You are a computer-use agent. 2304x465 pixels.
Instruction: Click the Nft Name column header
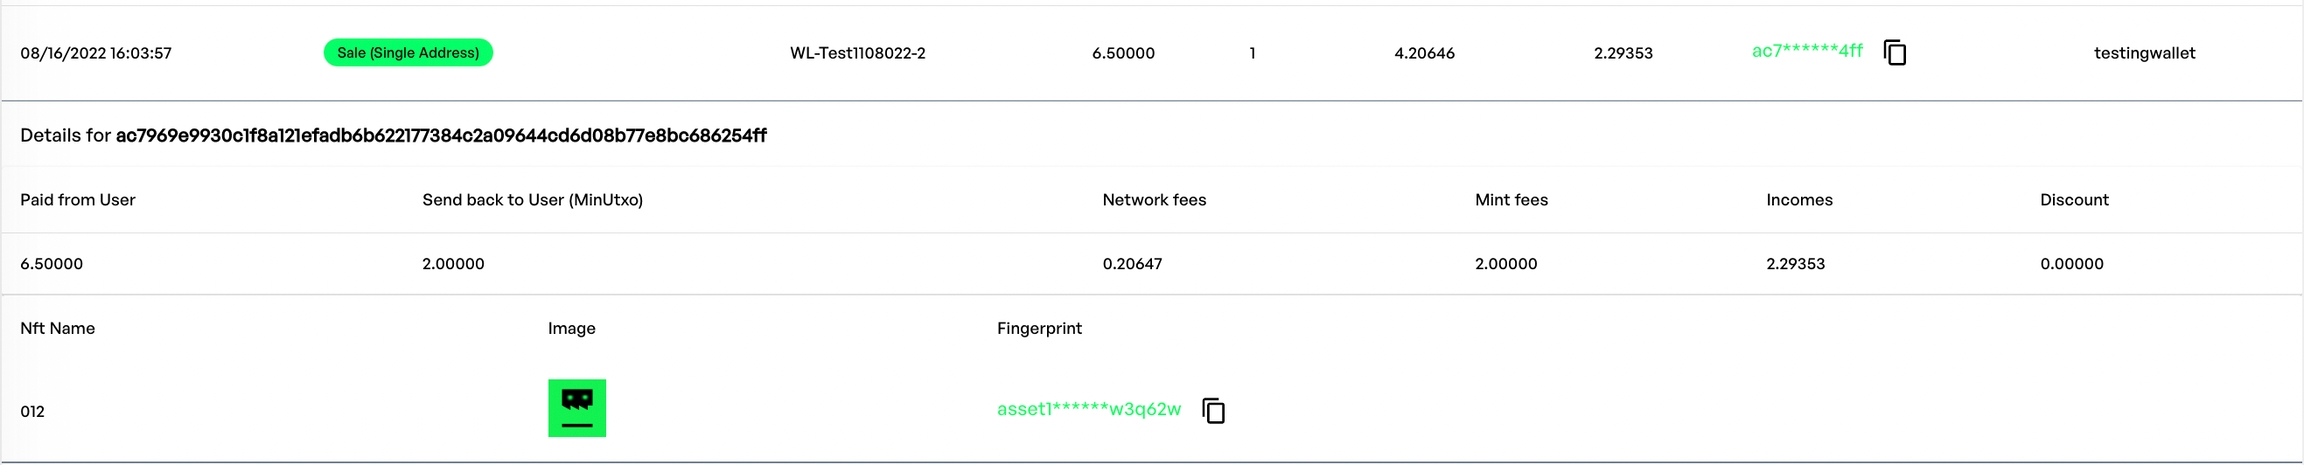tap(57, 328)
